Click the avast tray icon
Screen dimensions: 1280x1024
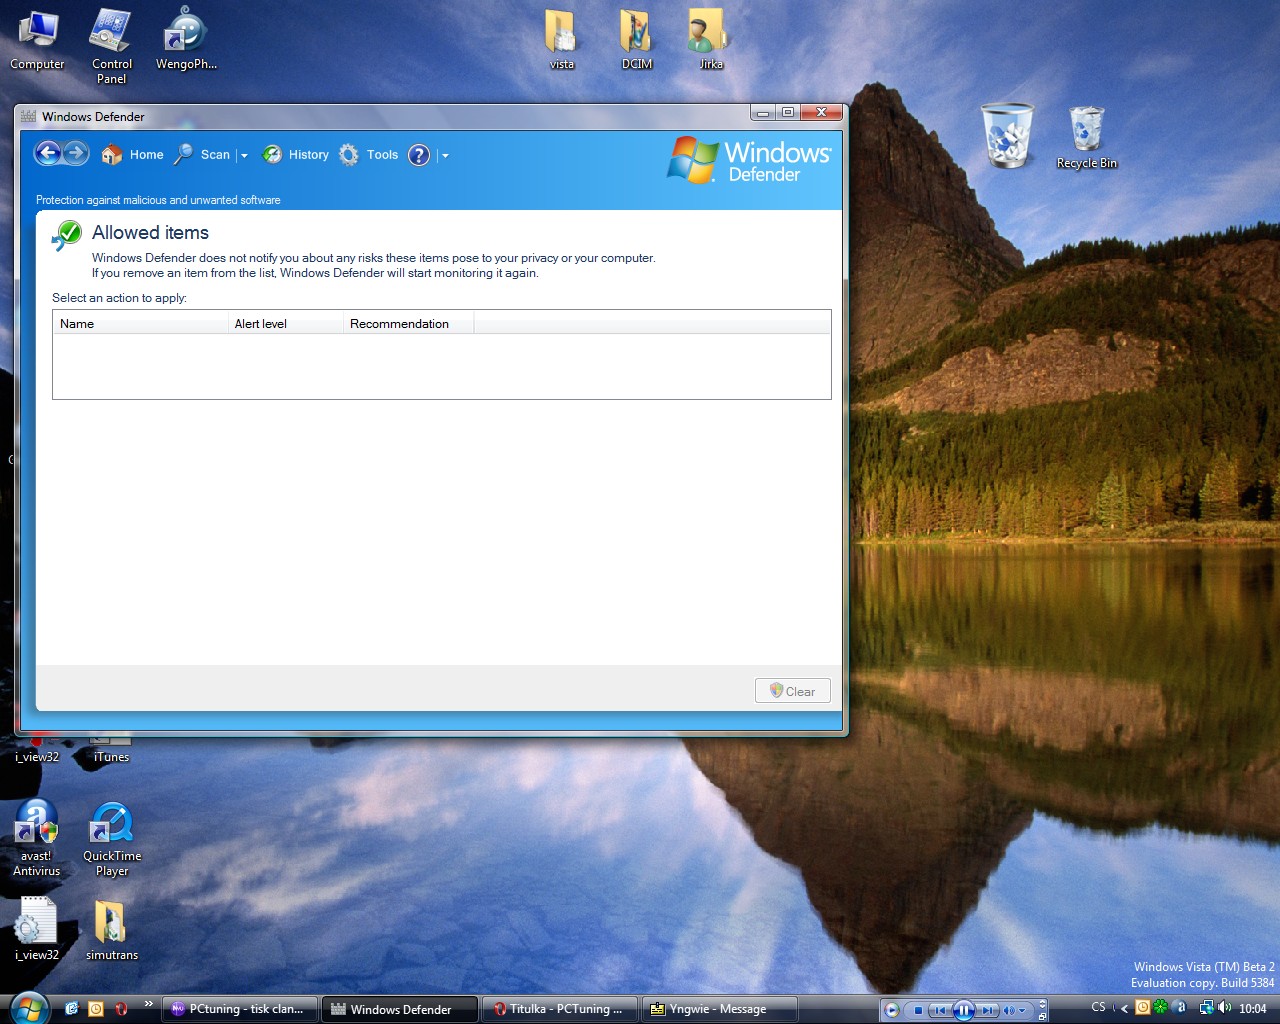pos(1180,1007)
